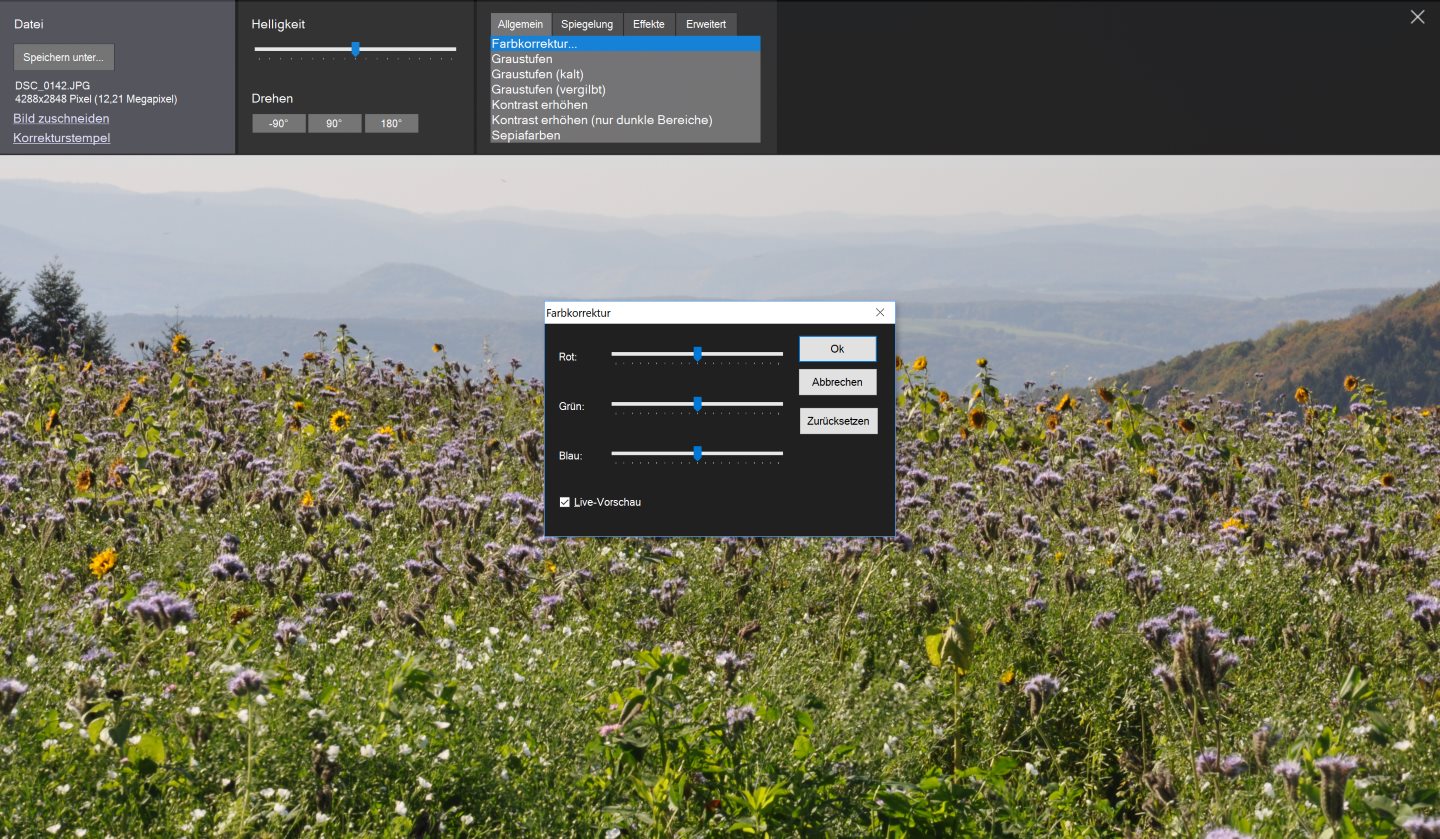Open the Korrekturstempel link
1440x839 pixels.
61,138
